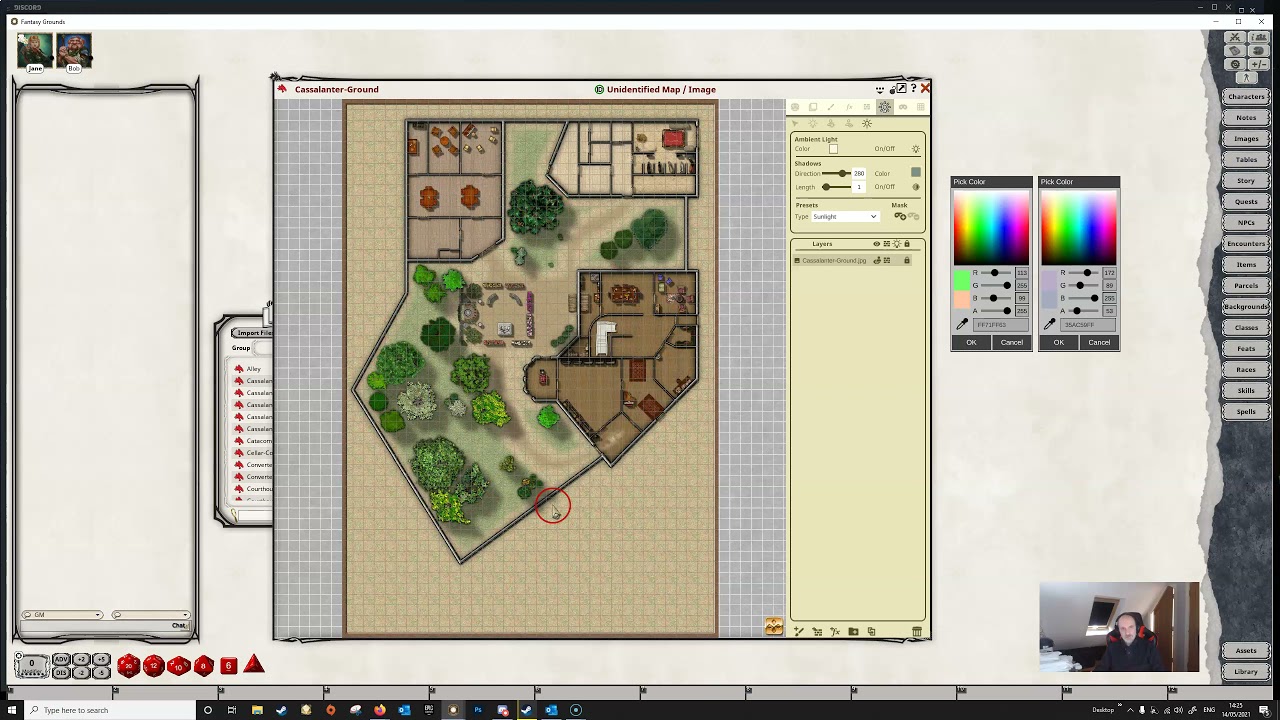The image size is (1280, 720).
Task: Toggle the DIS roll modifier
Action: (x=62, y=673)
